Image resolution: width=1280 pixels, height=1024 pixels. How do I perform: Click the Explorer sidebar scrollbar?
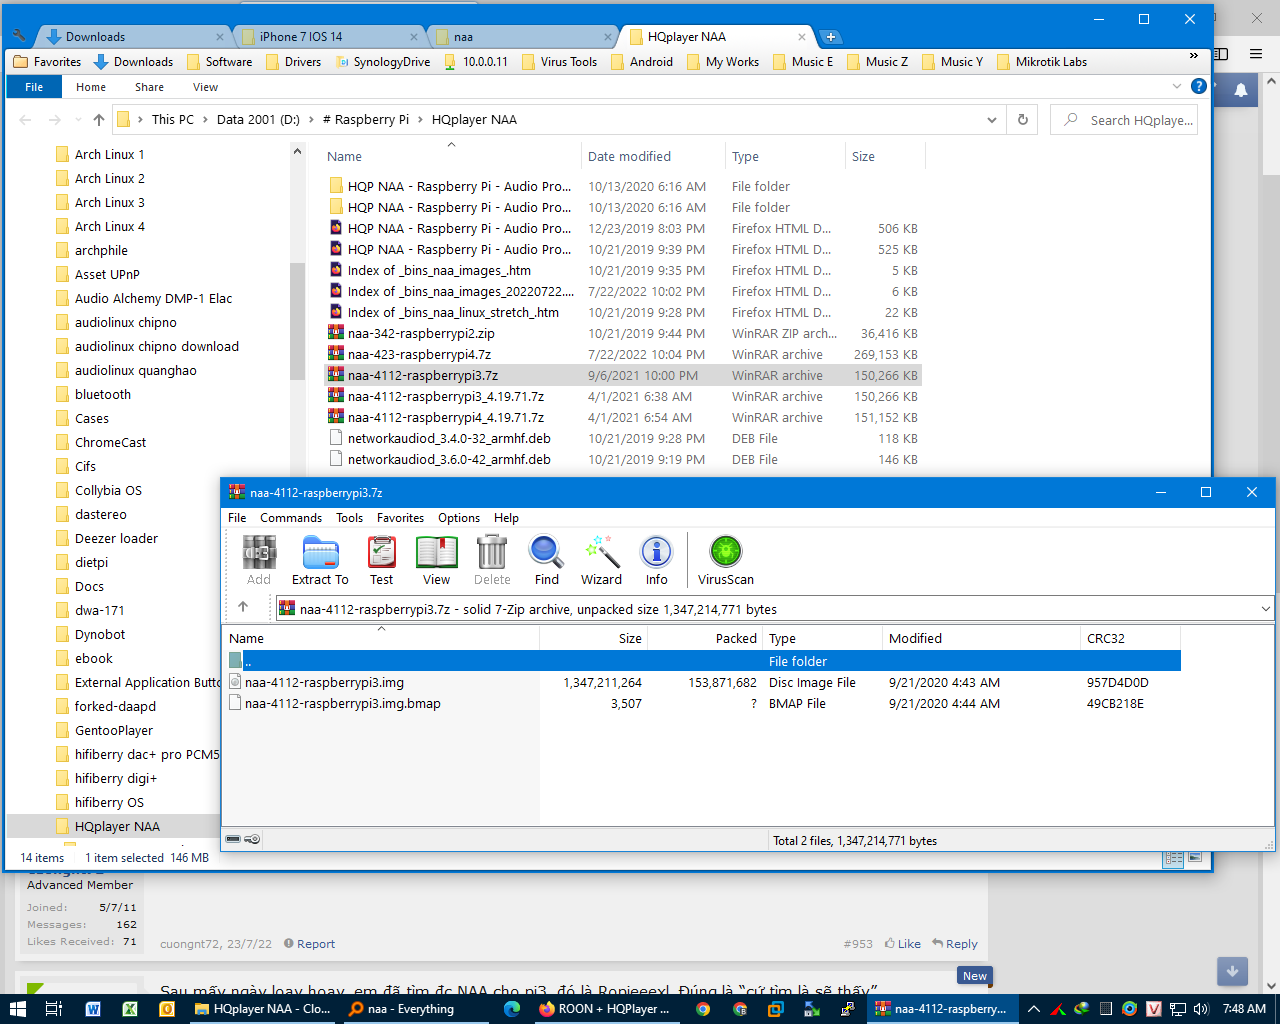click(297, 320)
